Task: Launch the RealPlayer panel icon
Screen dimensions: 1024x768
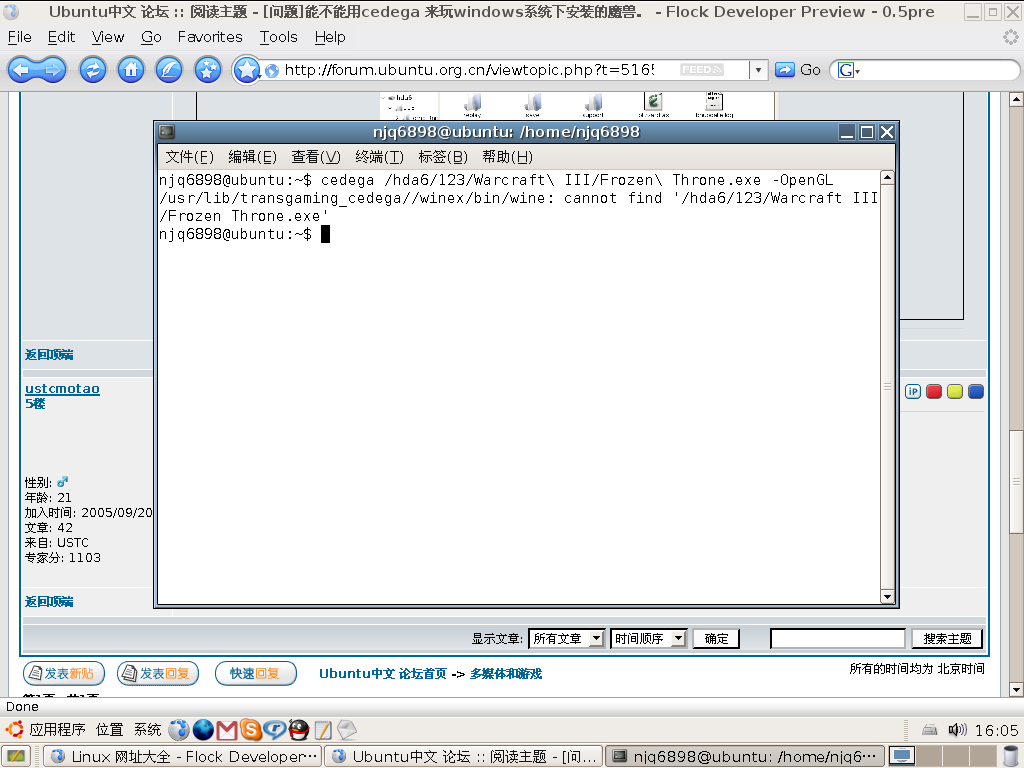Action: tap(274, 729)
